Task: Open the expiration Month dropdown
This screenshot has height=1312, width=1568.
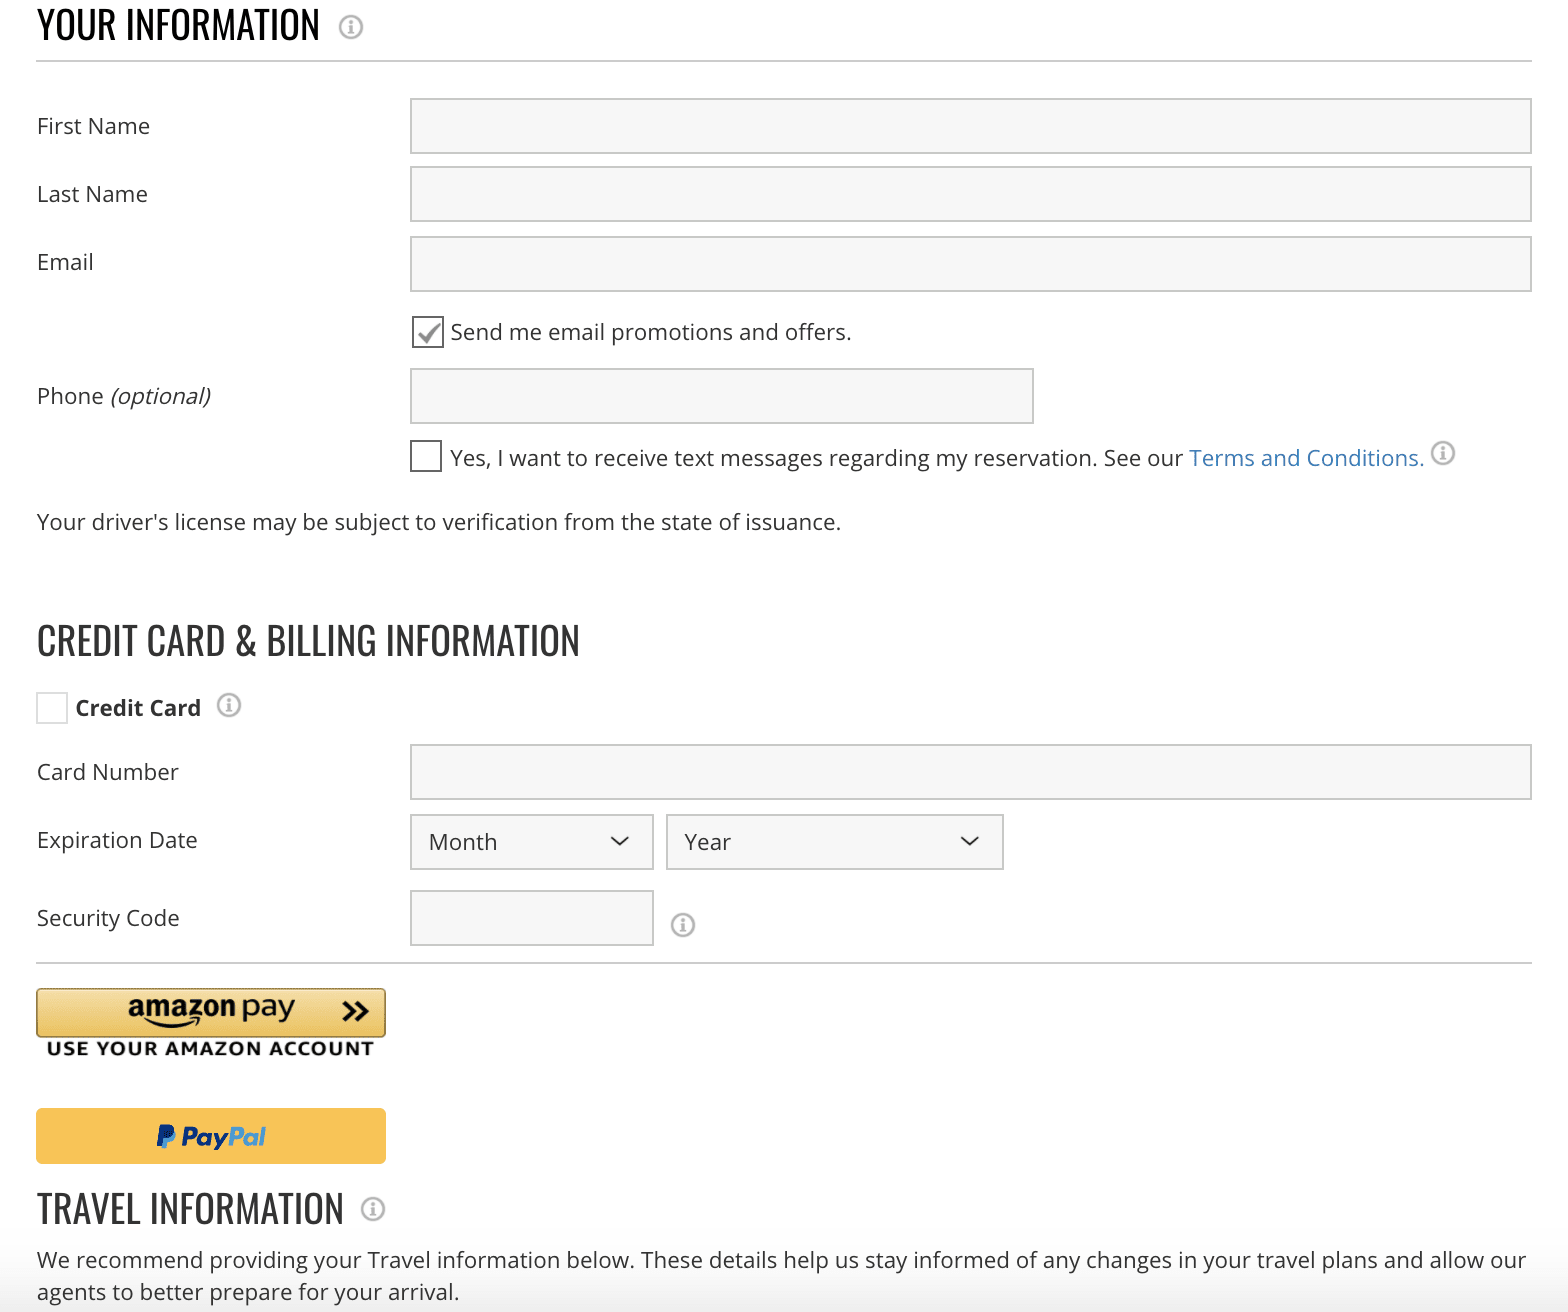Action: pyautogui.click(x=531, y=842)
